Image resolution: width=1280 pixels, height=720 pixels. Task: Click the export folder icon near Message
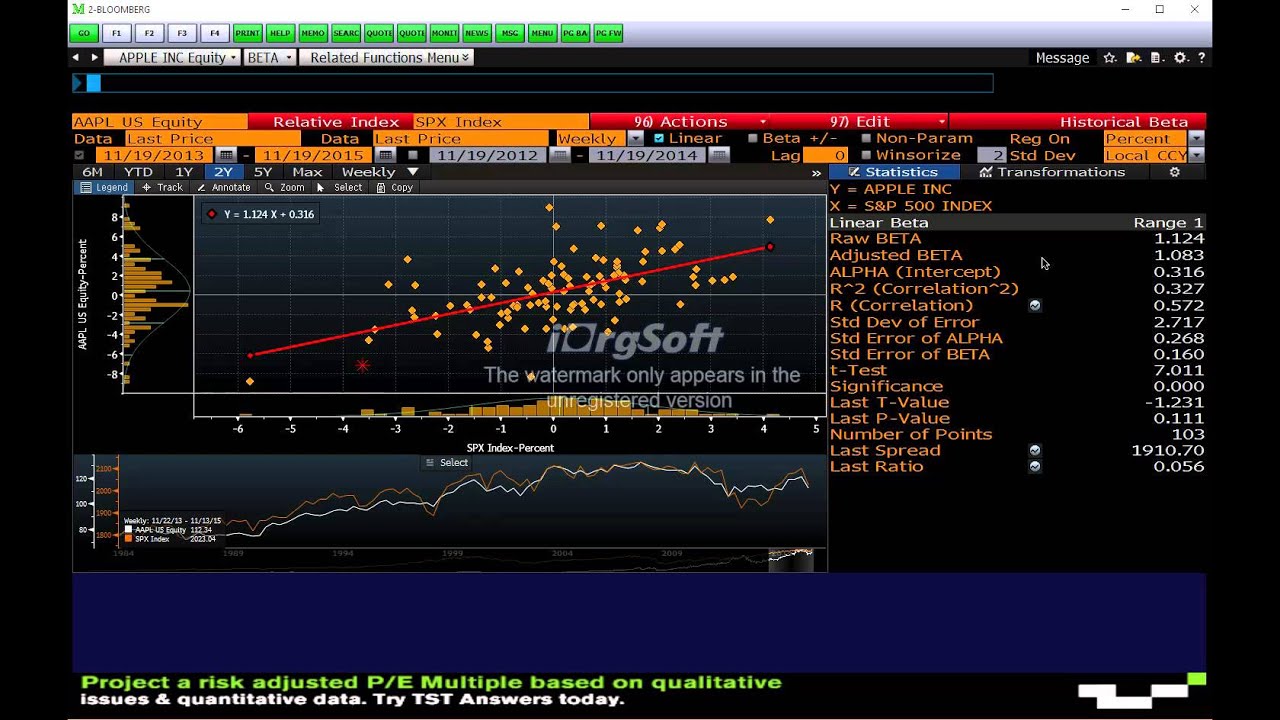1133,58
